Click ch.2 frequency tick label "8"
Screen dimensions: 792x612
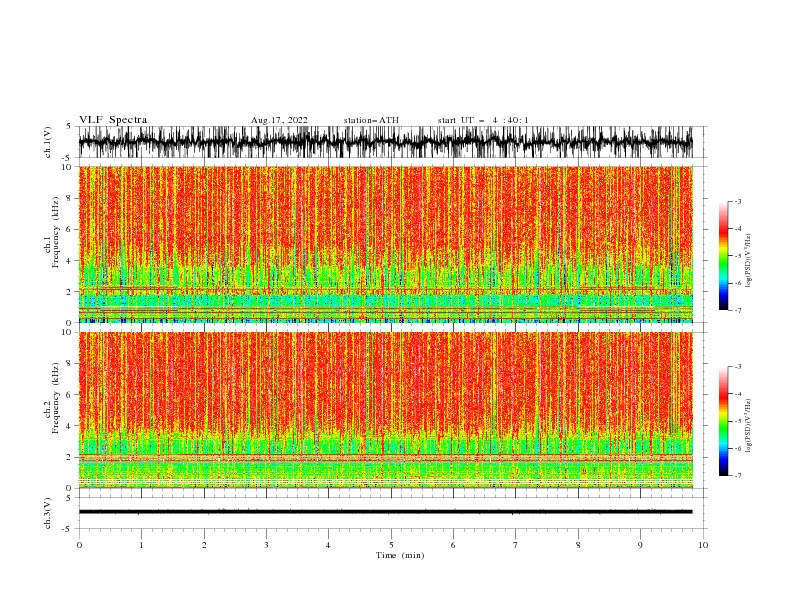(x=70, y=364)
